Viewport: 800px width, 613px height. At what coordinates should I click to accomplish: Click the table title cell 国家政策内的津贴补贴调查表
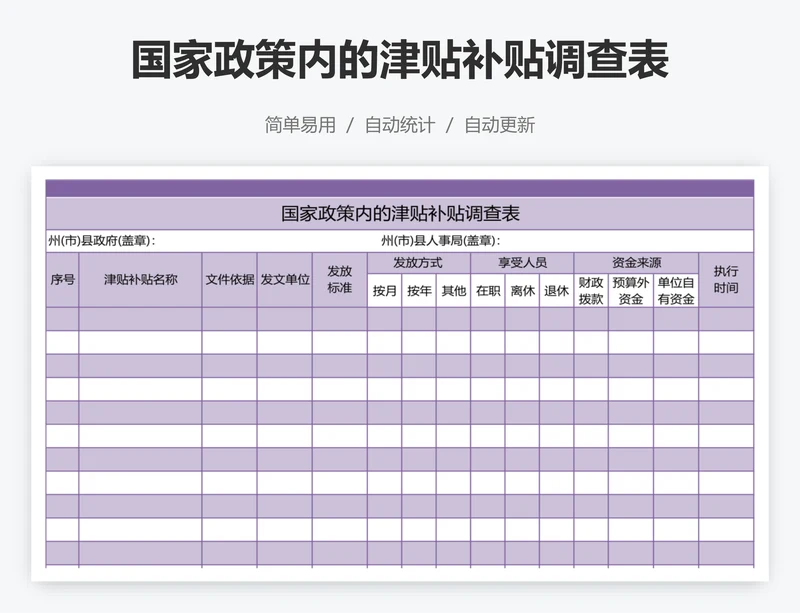tap(400, 213)
